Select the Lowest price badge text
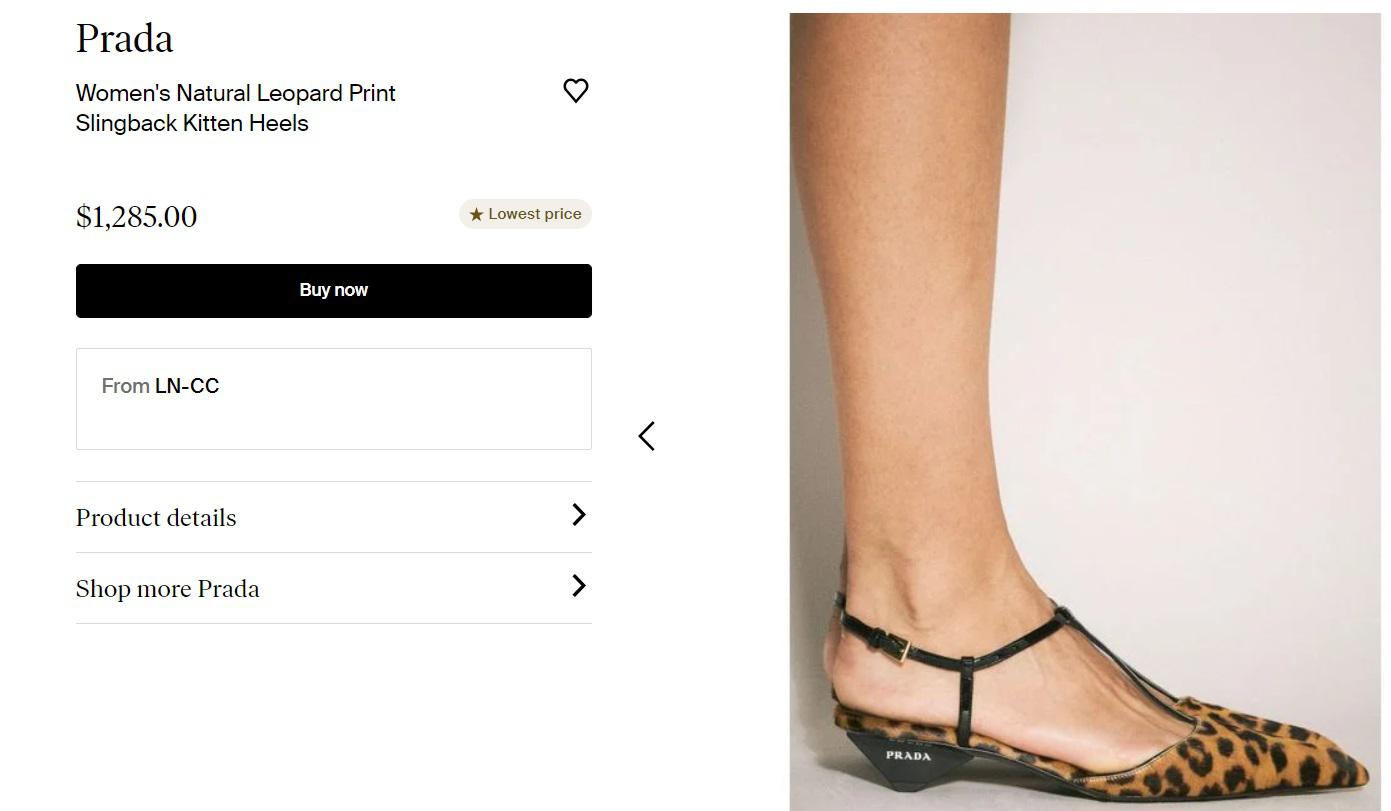The image size is (1391, 811). tap(534, 214)
